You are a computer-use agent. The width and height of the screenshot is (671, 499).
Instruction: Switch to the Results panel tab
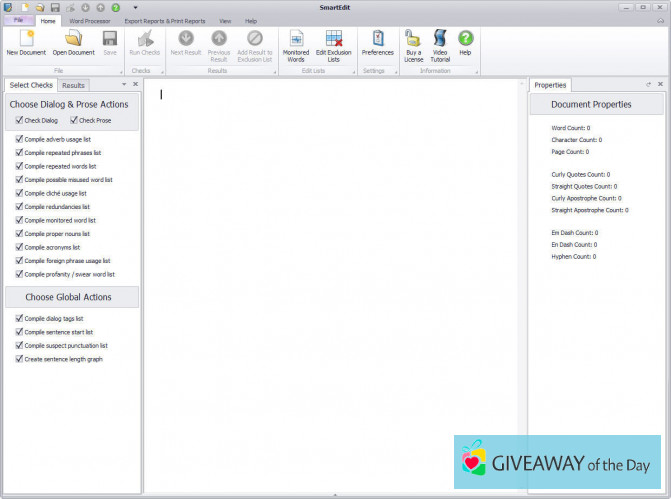[74, 86]
